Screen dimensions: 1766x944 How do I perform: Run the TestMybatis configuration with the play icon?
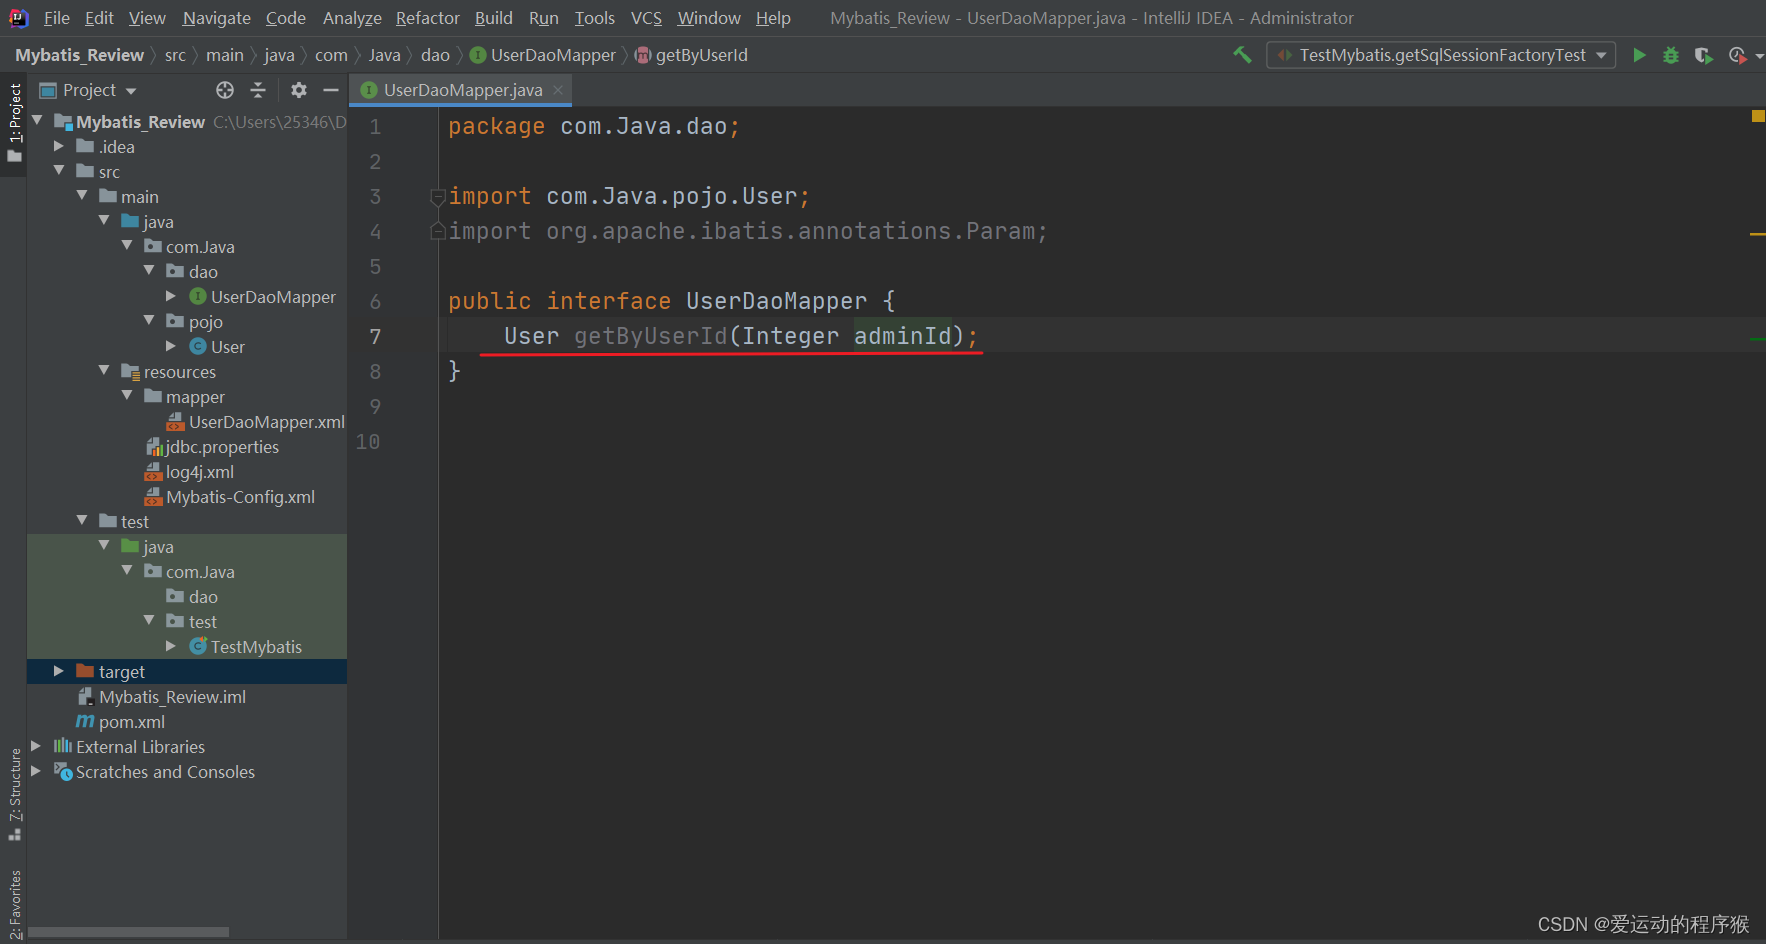[x=1639, y=55]
